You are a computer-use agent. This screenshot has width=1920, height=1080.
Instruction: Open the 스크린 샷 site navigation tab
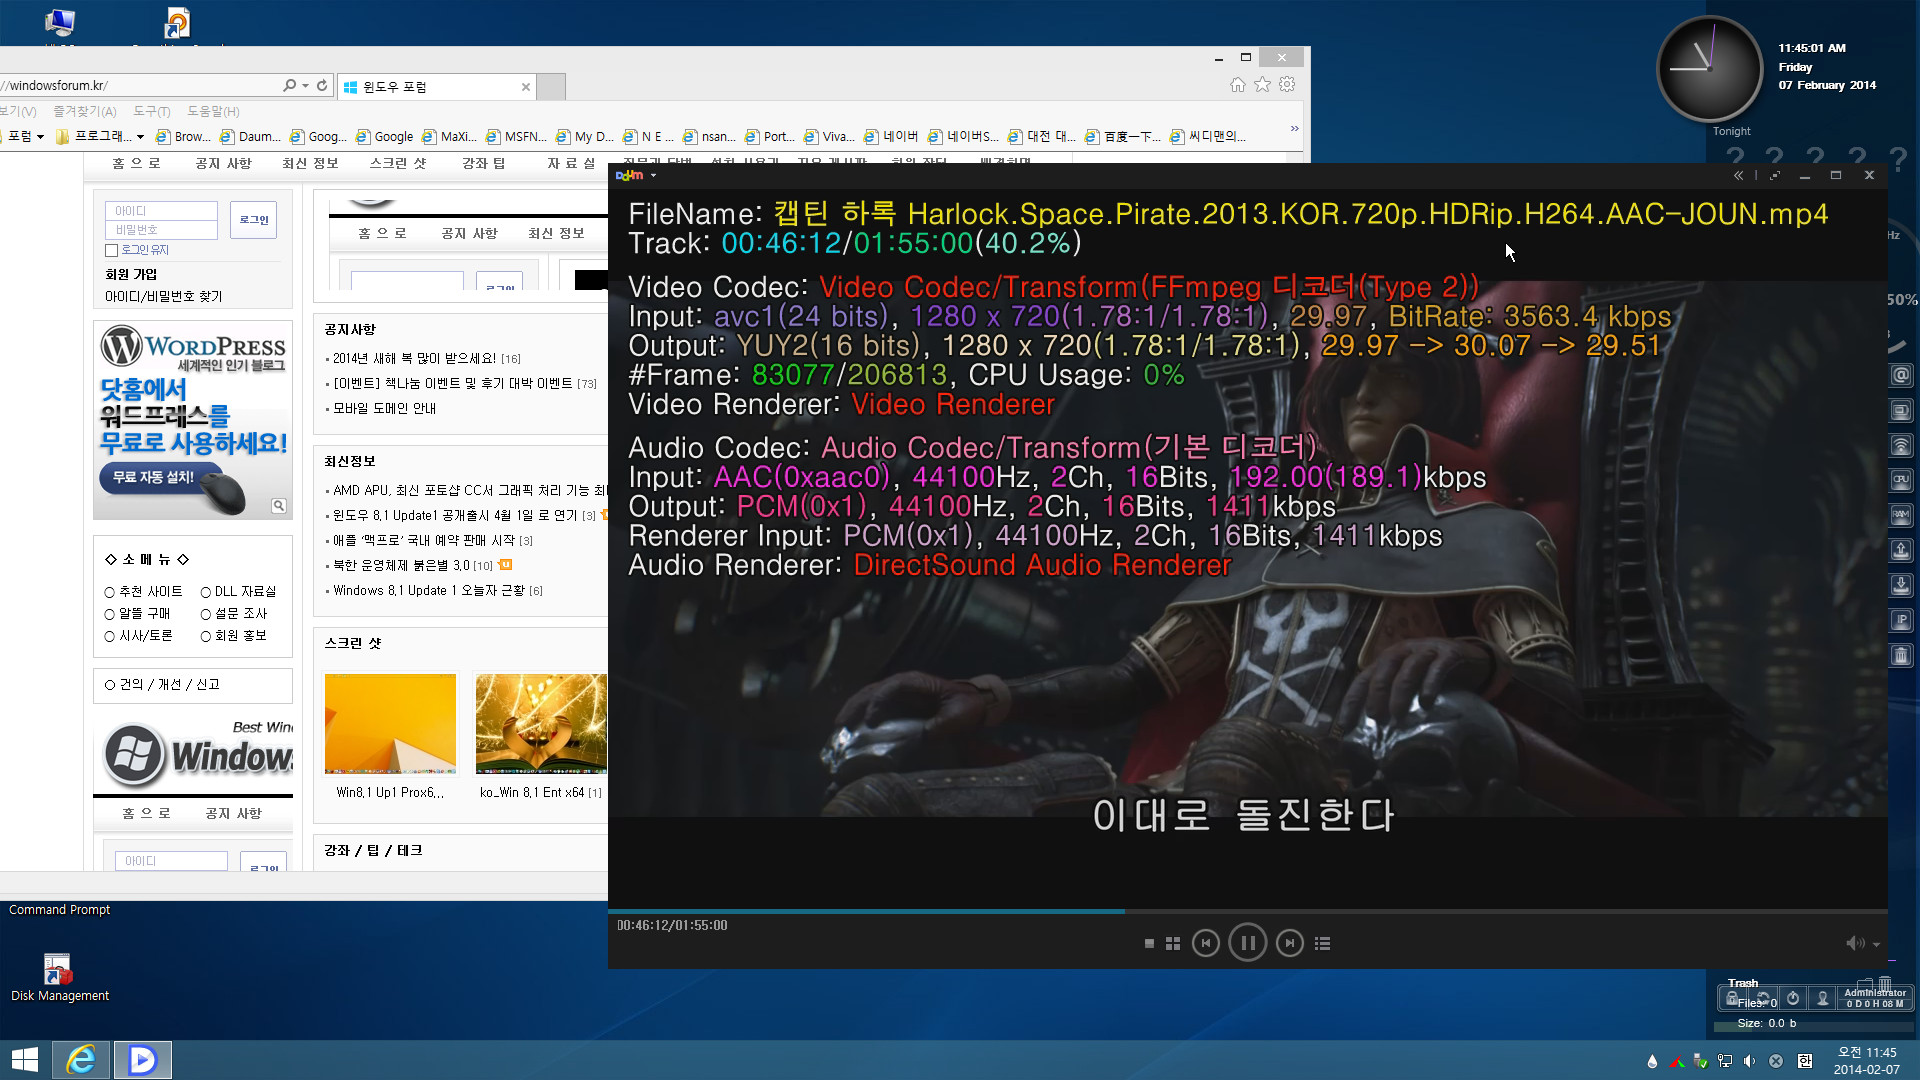397,163
